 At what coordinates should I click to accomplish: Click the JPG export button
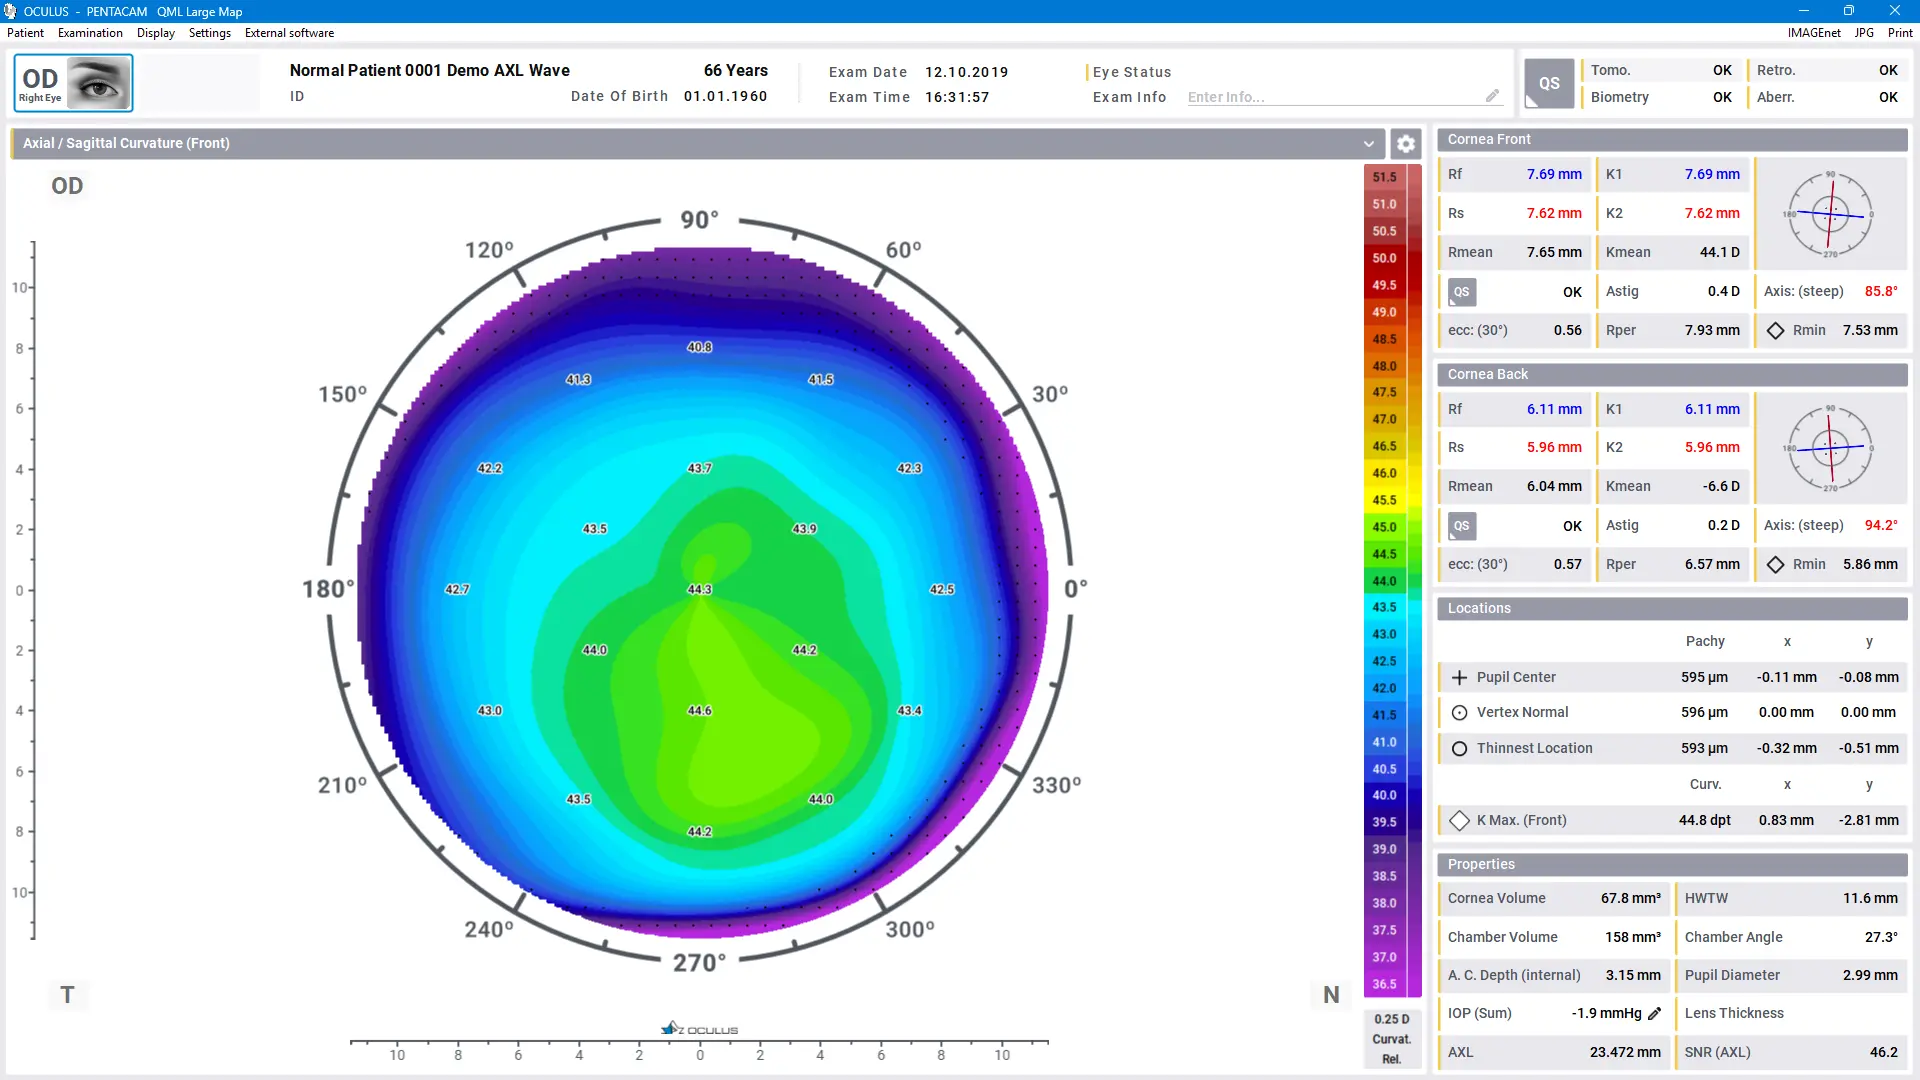click(x=1864, y=33)
